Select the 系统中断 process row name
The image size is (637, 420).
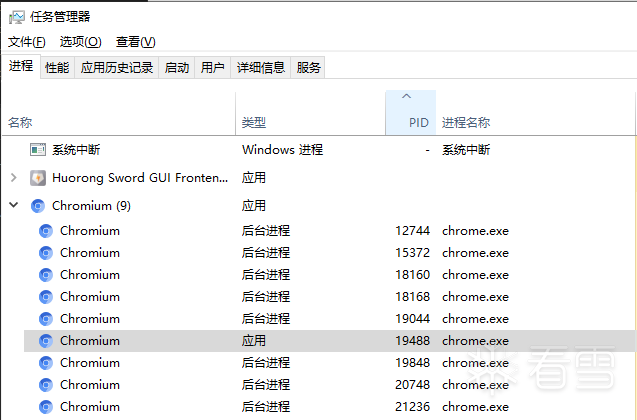click(76, 150)
